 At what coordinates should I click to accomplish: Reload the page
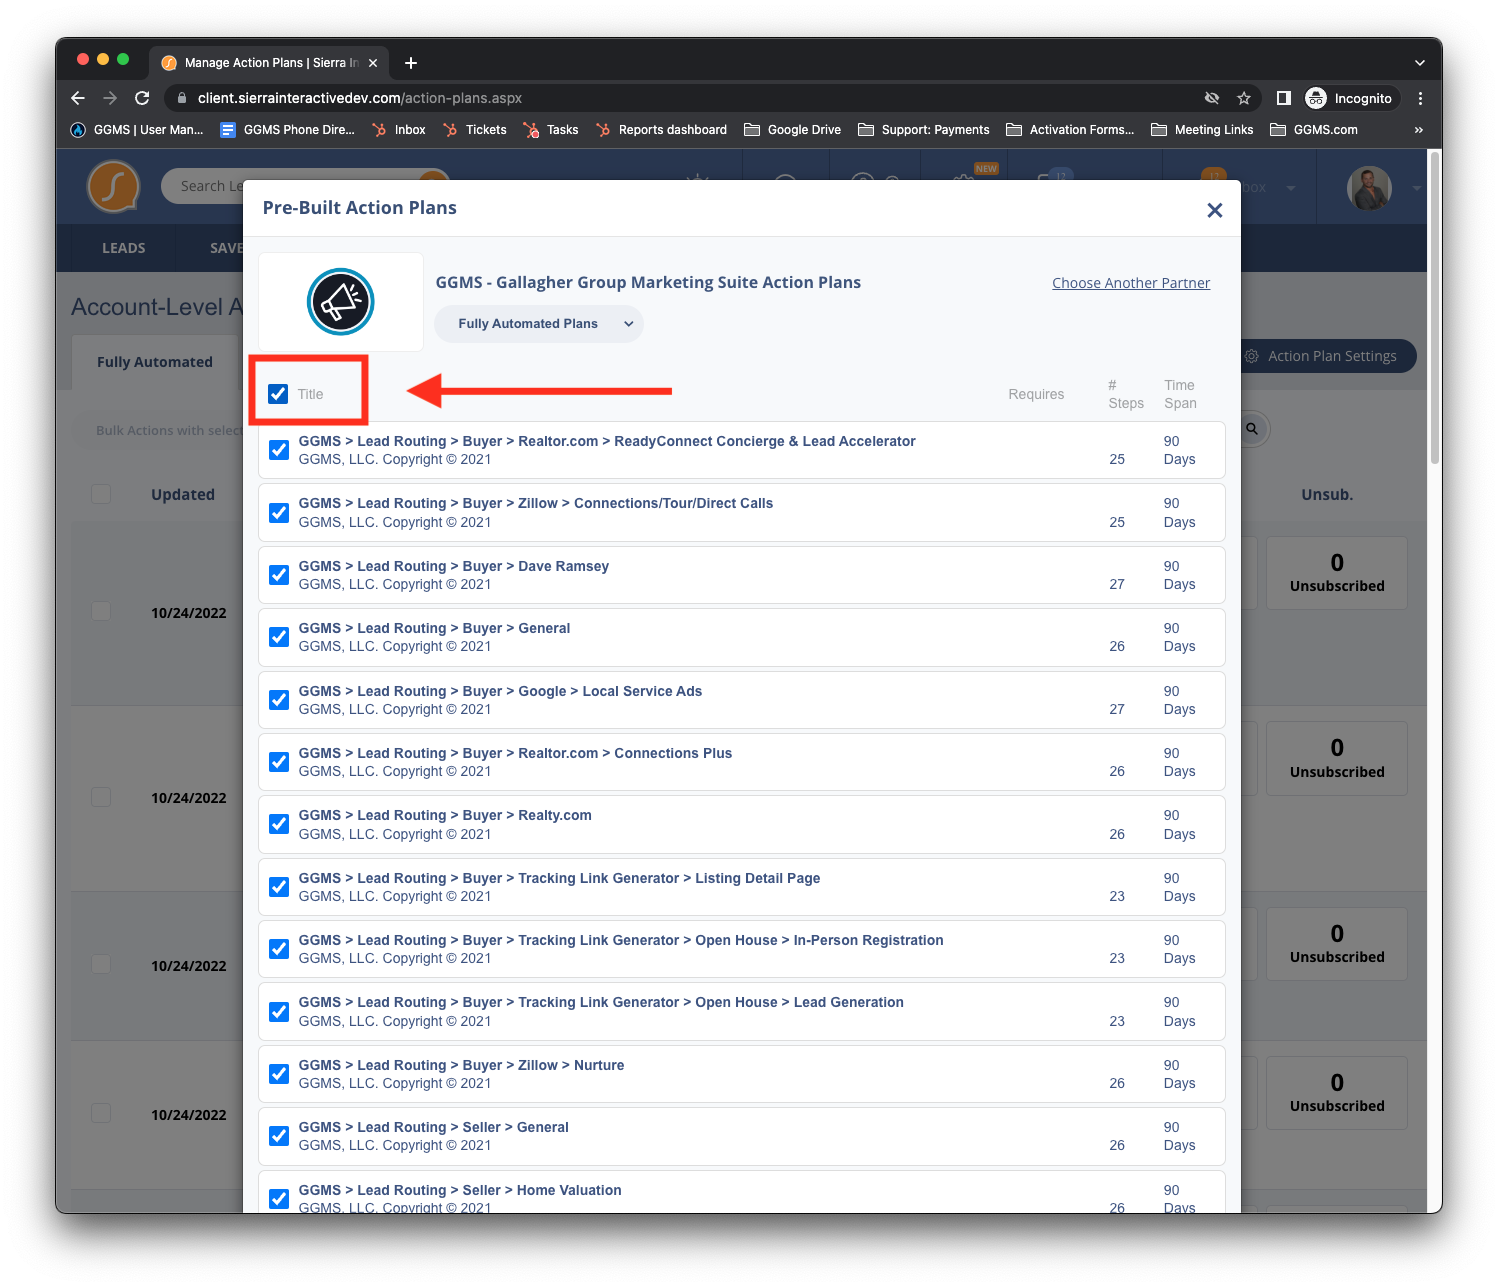(142, 98)
